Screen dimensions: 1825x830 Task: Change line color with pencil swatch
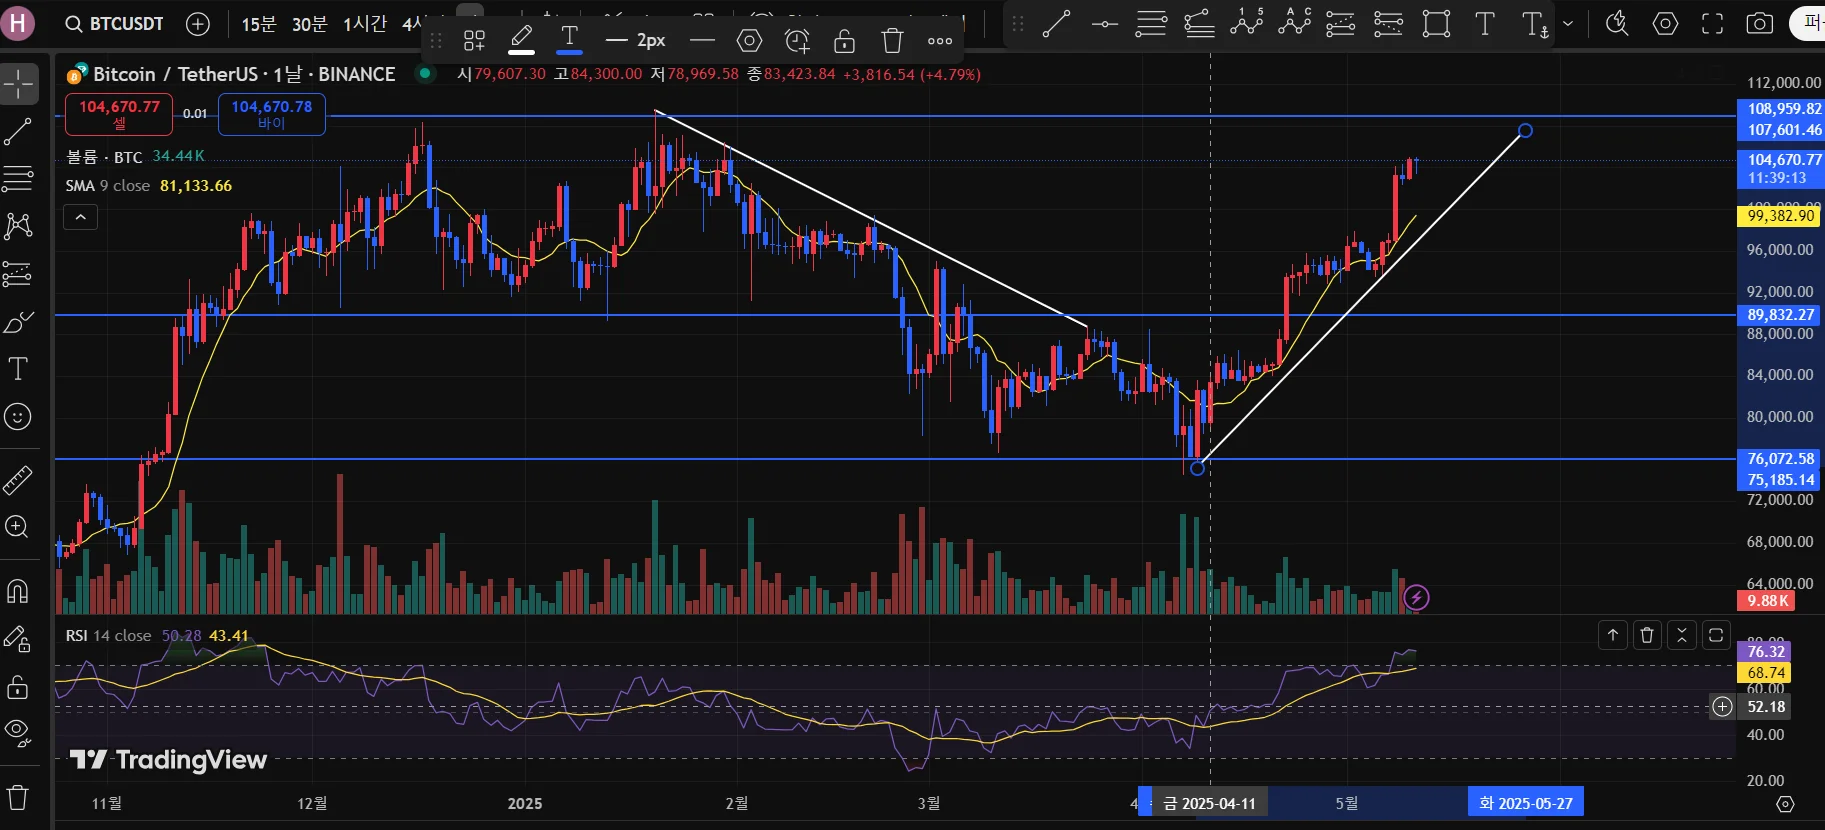(521, 40)
